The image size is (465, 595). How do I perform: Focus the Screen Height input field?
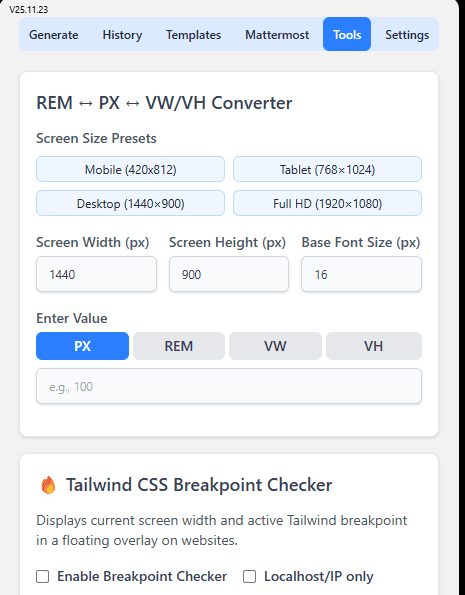pyautogui.click(x=229, y=274)
